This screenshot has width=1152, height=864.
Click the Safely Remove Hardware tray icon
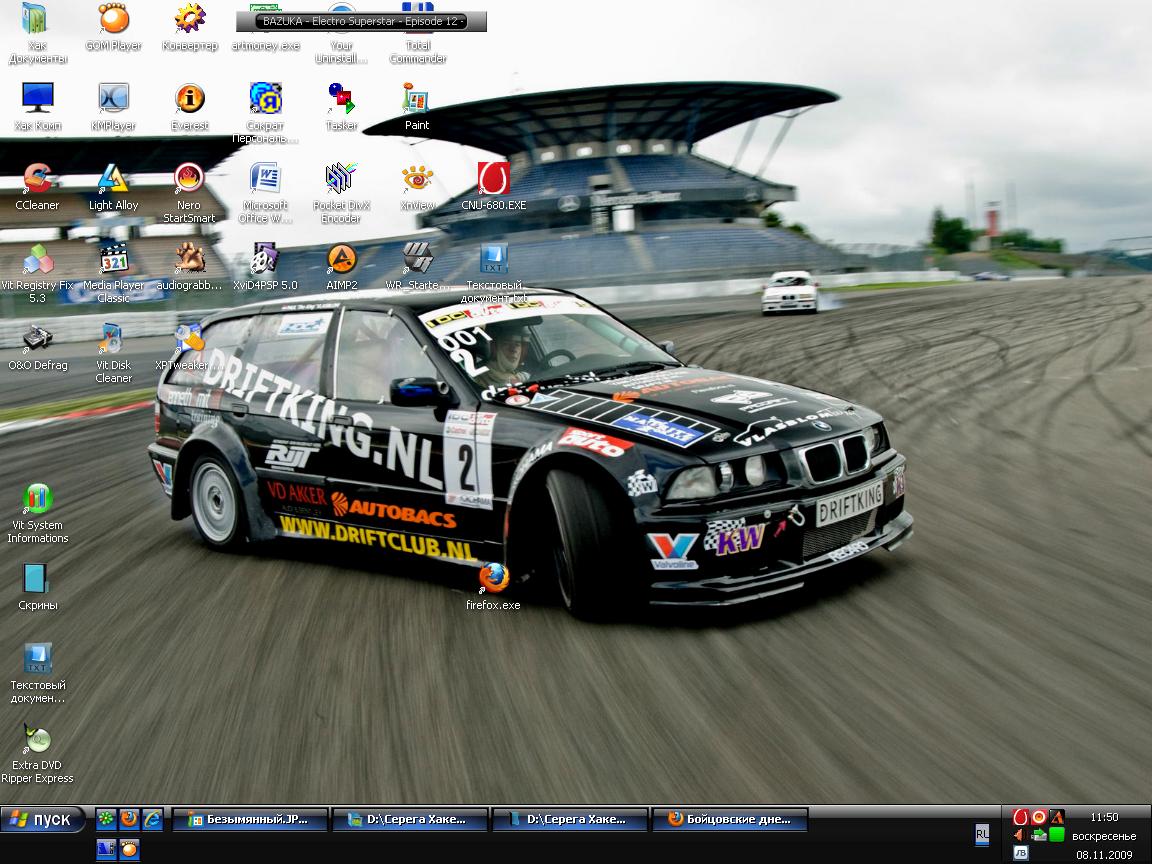click(x=1039, y=835)
